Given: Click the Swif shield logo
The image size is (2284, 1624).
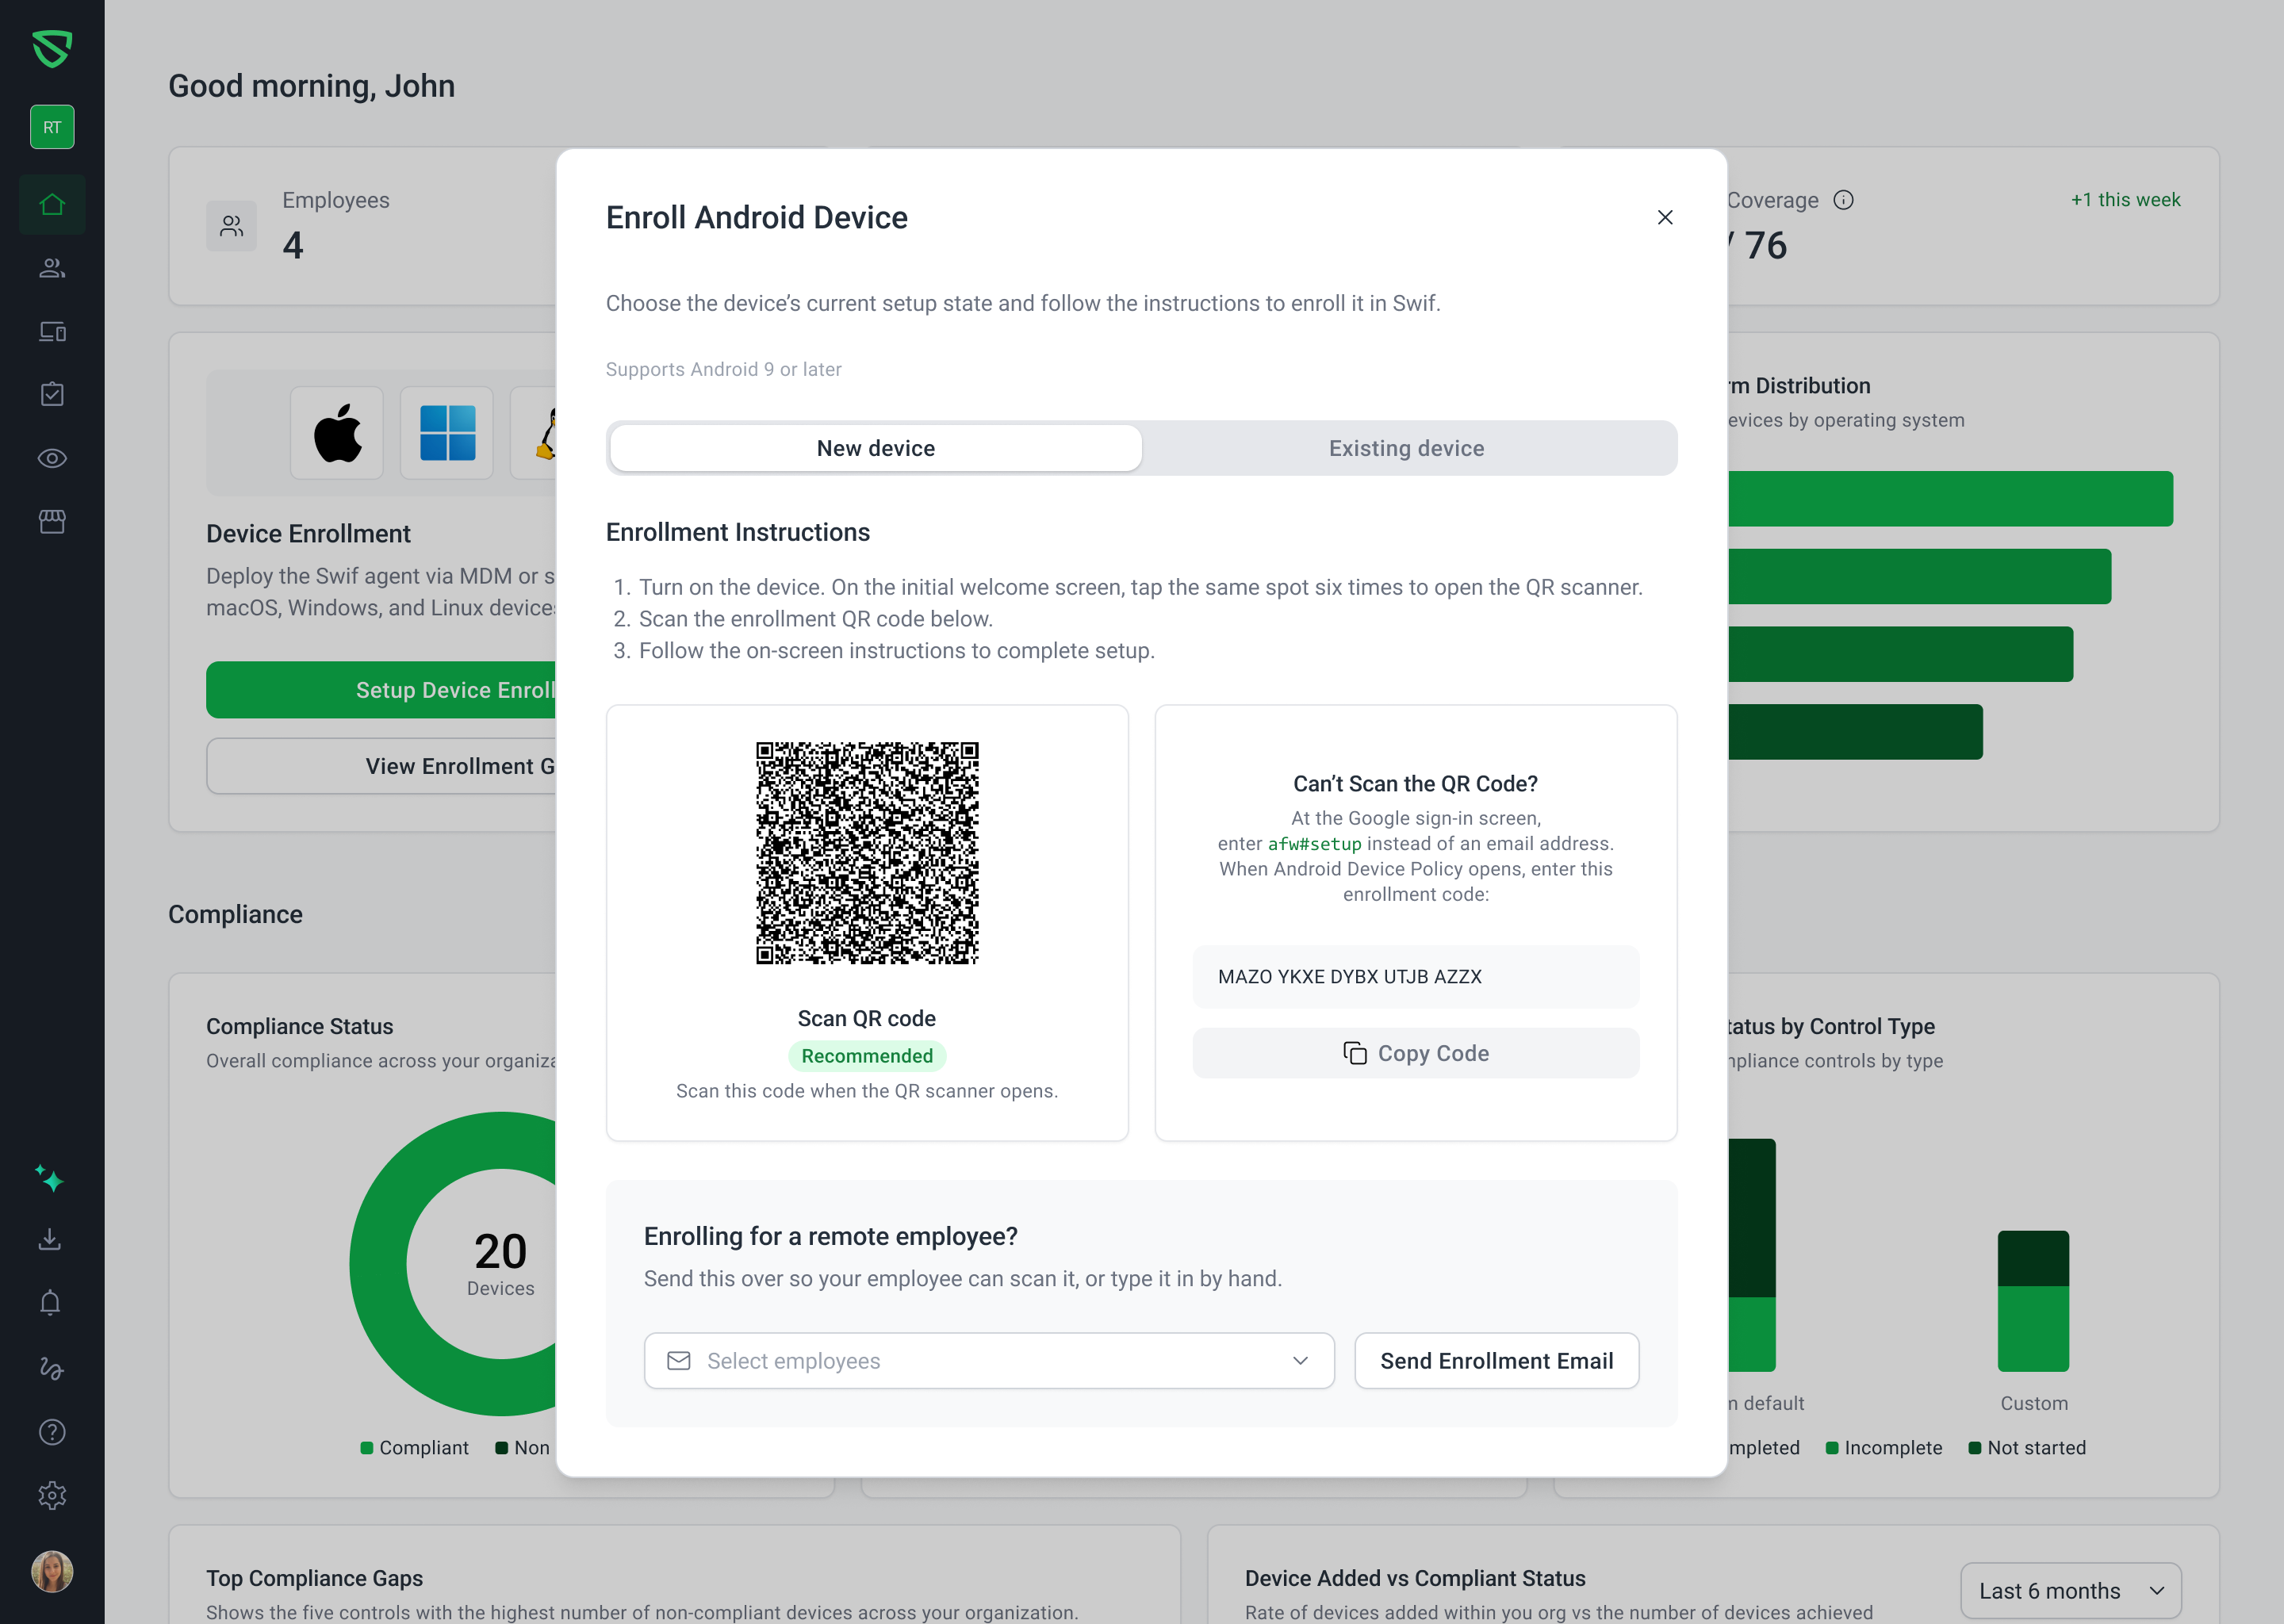Looking at the screenshot, I should [x=52, y=48].
